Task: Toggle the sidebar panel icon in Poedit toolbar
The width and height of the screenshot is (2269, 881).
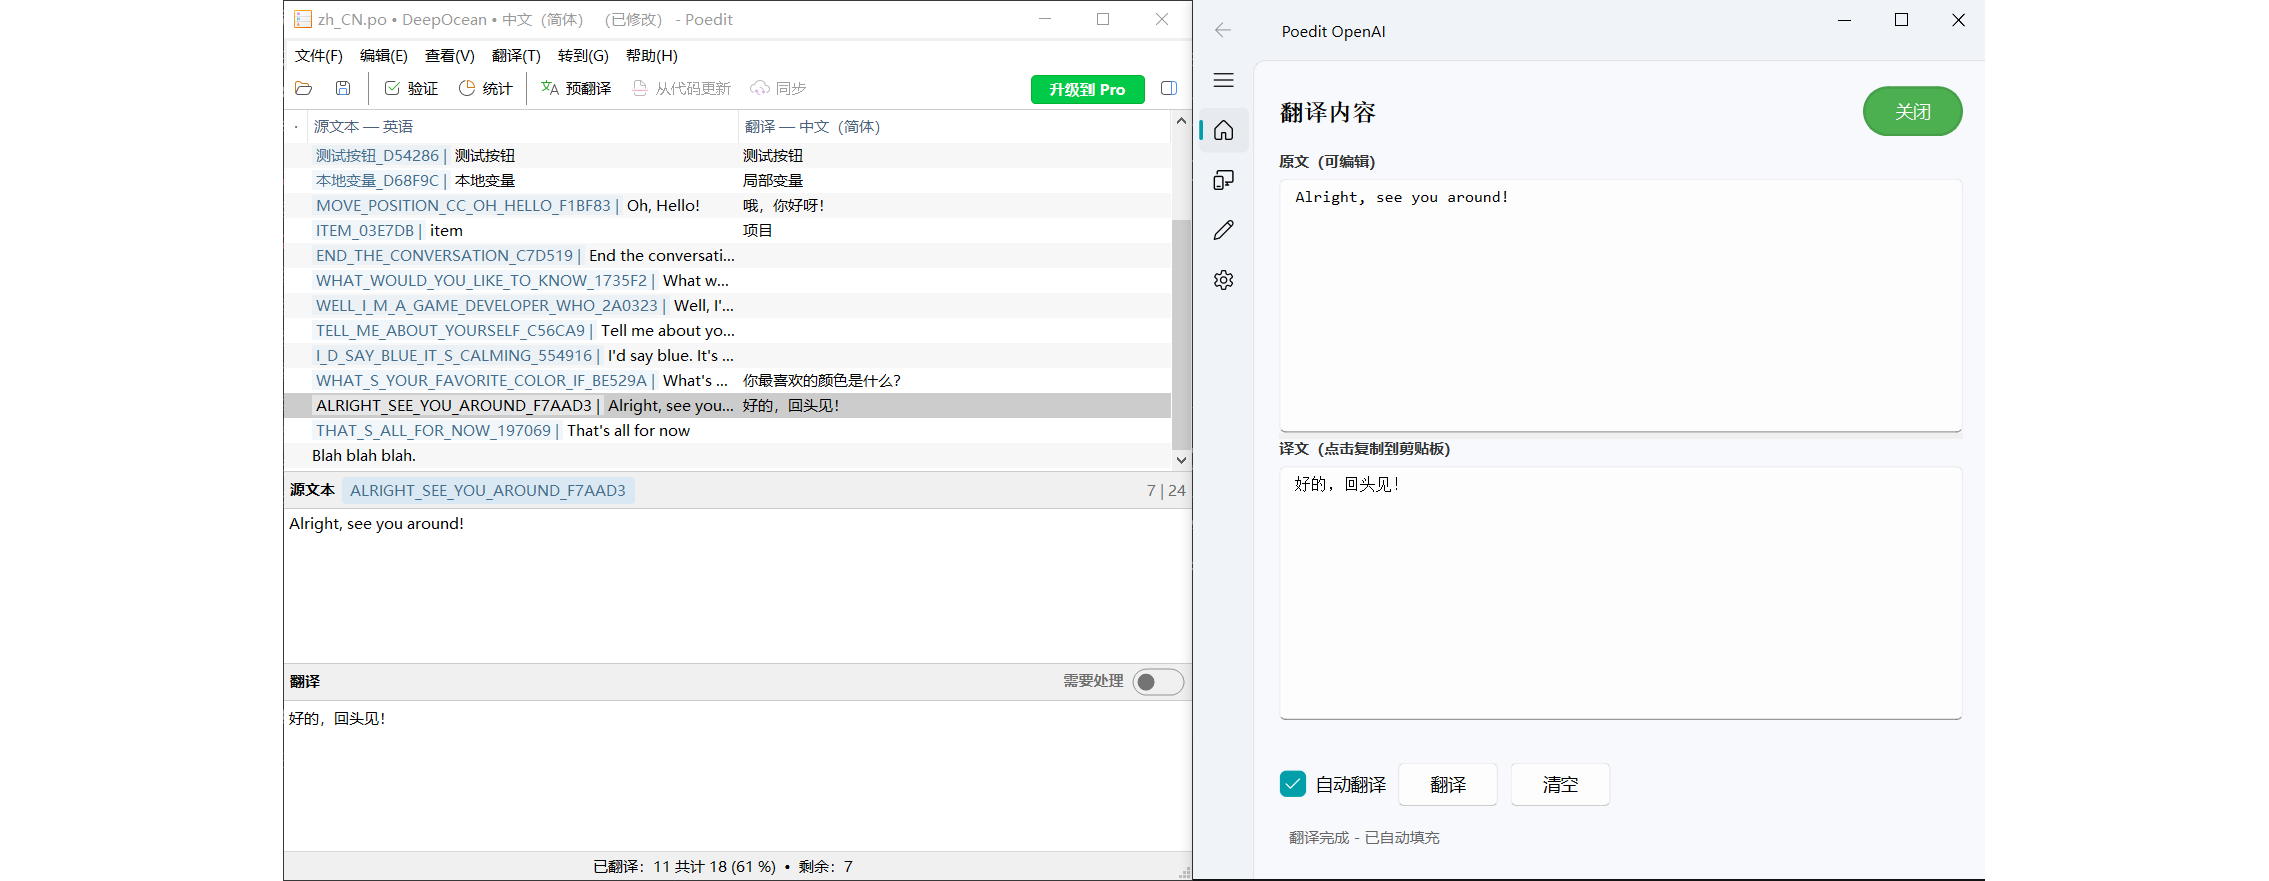Action: [x=1168, y=88]
